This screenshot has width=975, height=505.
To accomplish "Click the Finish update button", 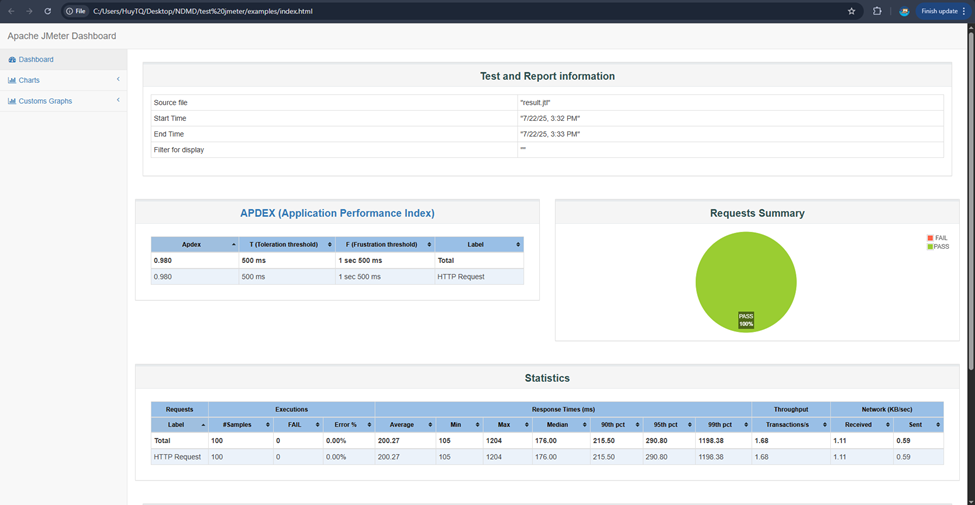I will [940, 11].
